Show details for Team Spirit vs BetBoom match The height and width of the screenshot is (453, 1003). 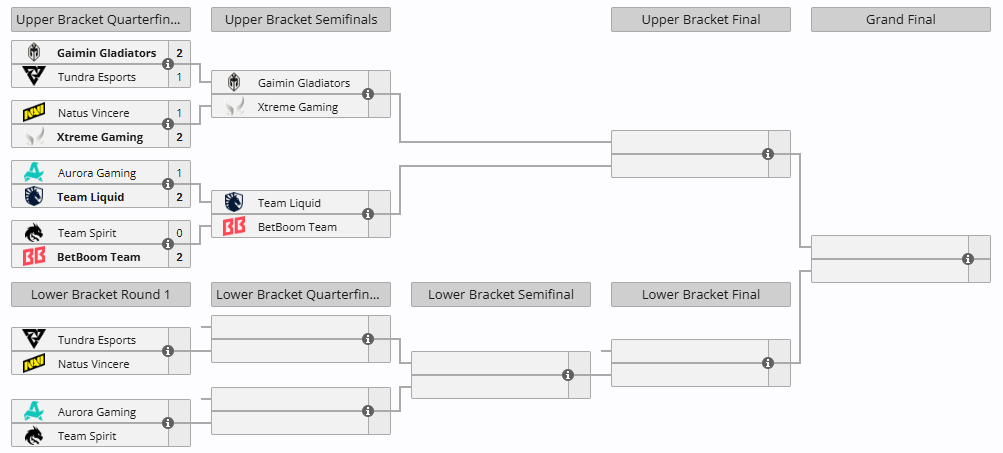coord(168,244)
